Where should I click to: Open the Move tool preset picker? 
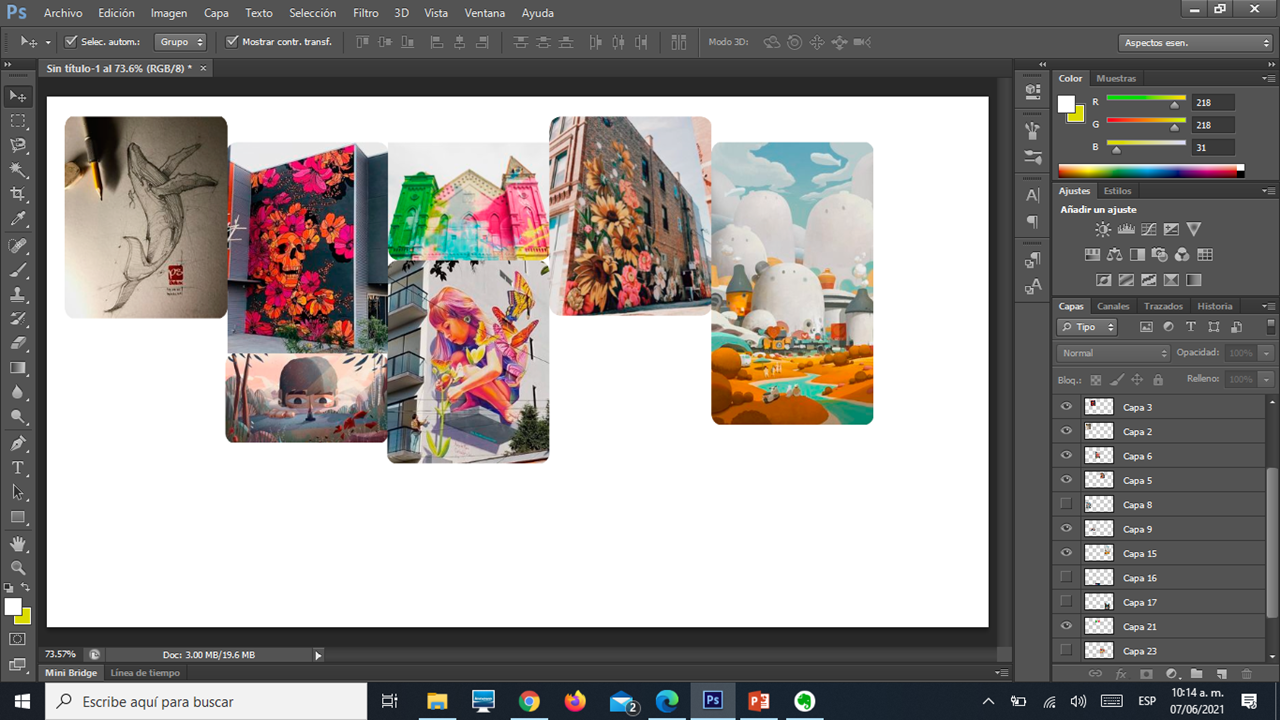(35, 42)
